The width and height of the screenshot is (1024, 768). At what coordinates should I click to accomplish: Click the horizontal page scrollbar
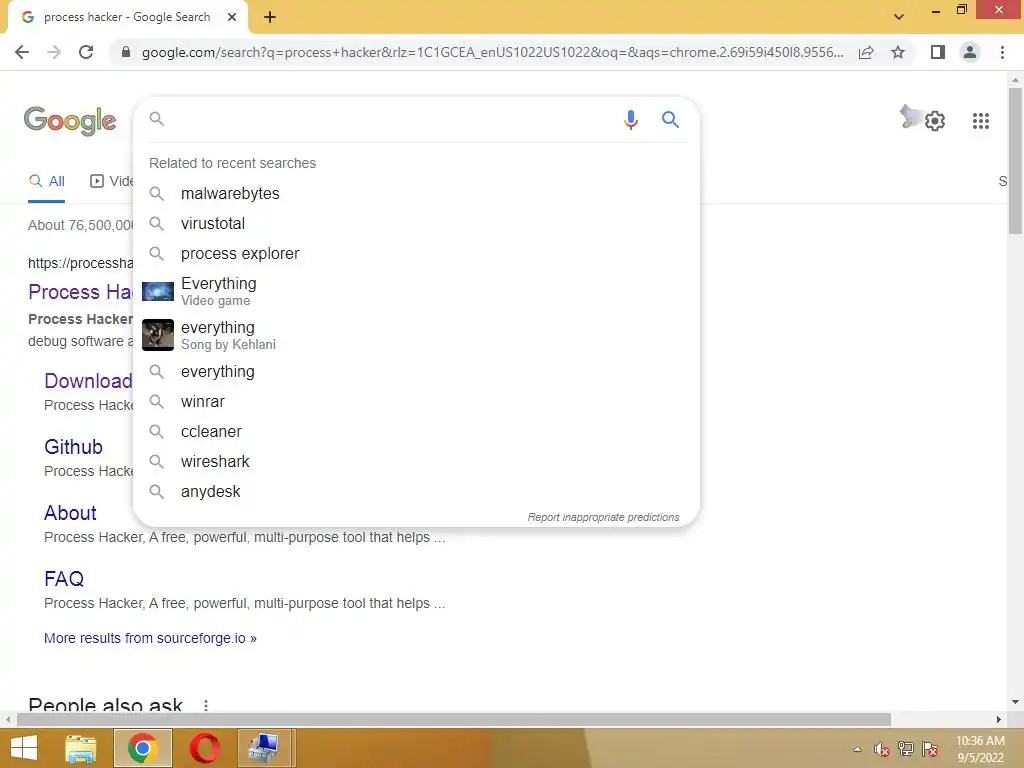[453, 720]
